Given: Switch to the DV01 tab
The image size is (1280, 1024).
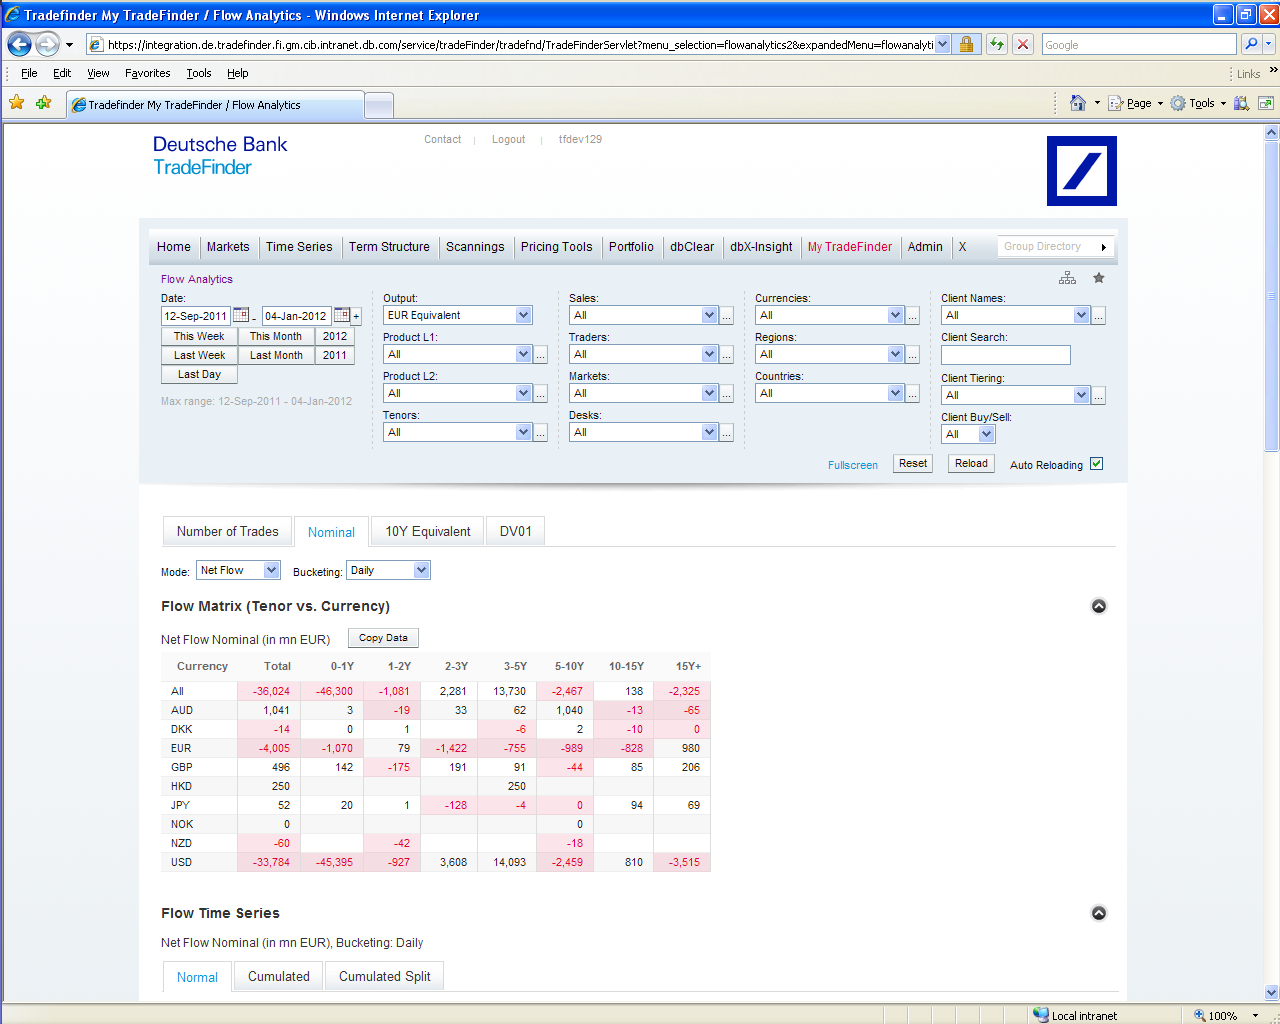Looking at the screenshot, I should coord(515,531).
